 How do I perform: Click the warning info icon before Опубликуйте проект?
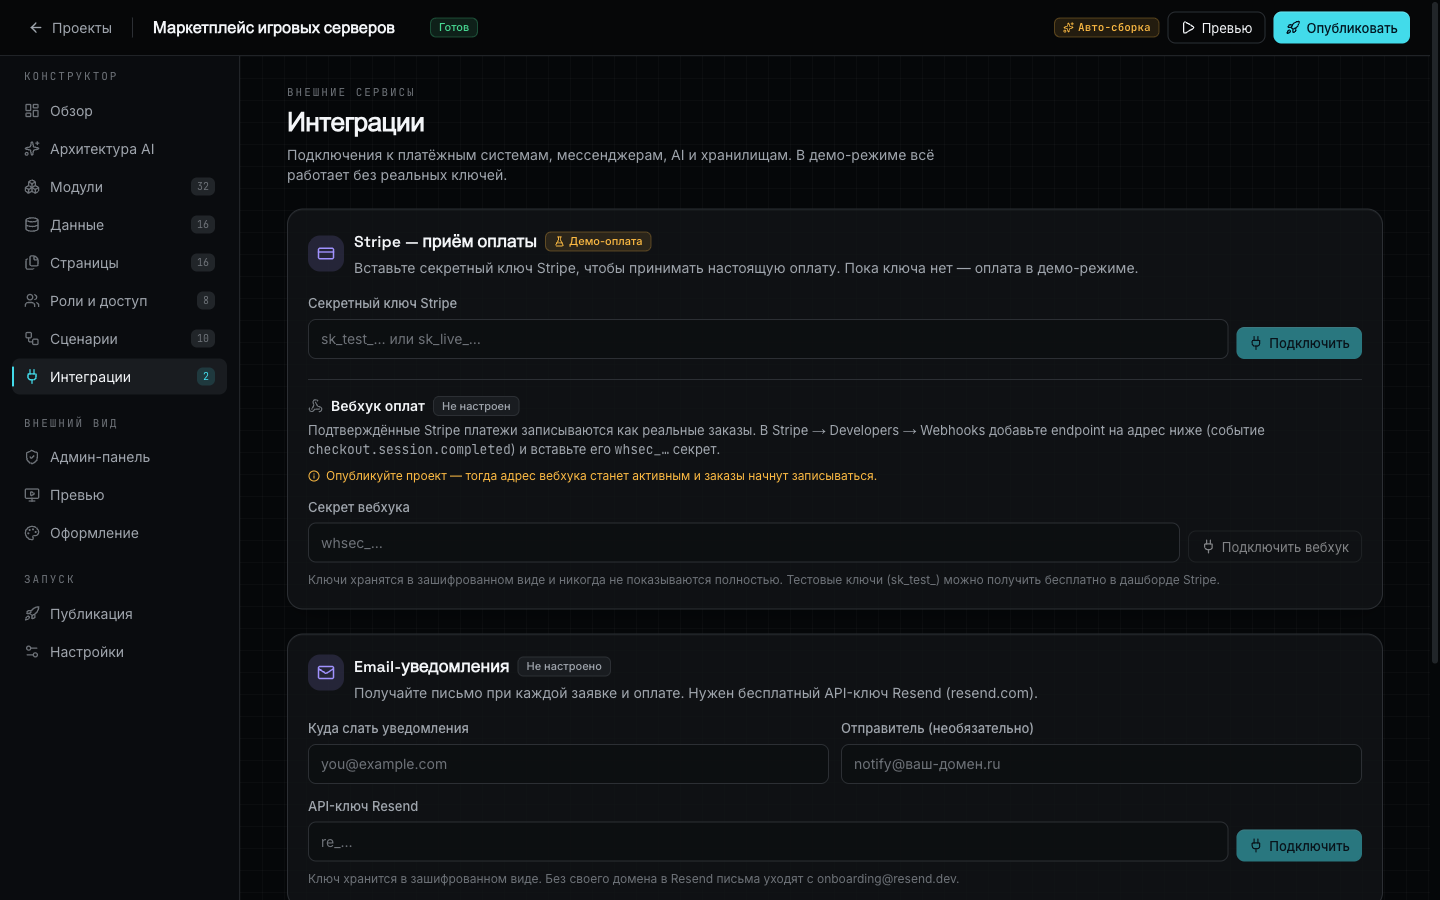pos(314,476)
